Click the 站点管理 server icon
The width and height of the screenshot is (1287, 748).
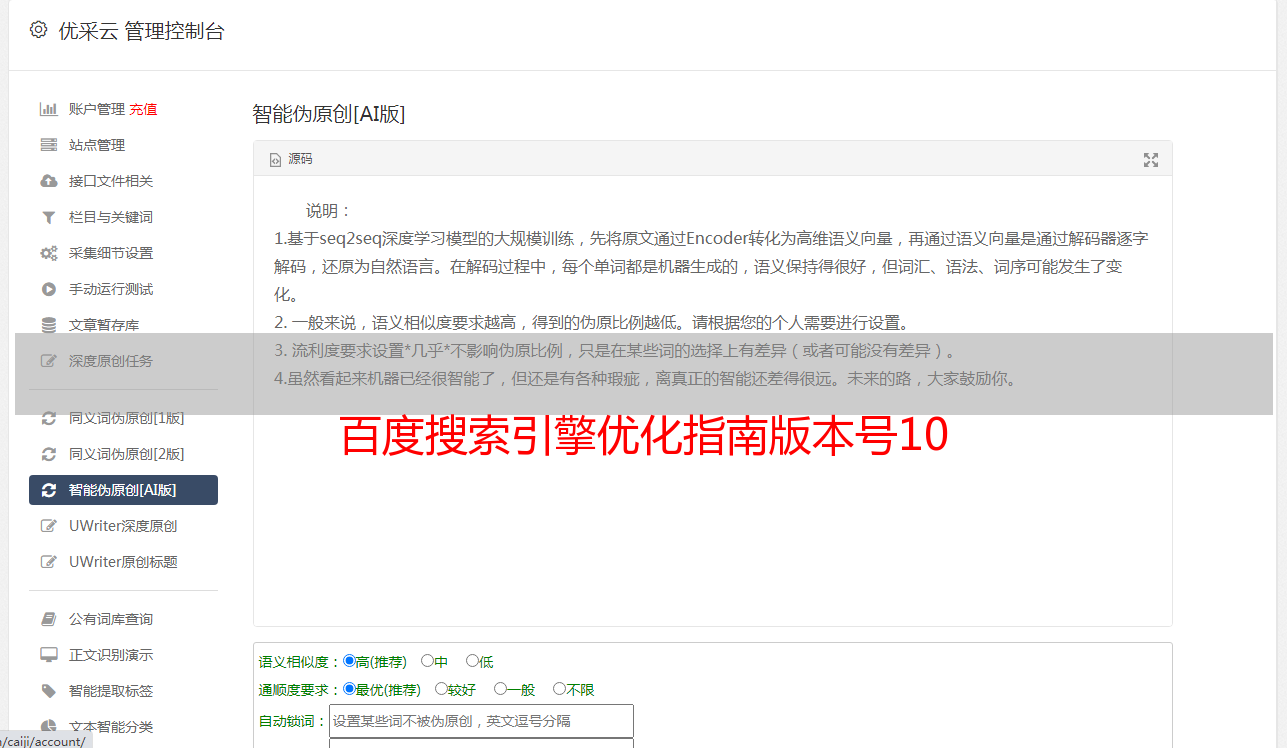[48, 145]
